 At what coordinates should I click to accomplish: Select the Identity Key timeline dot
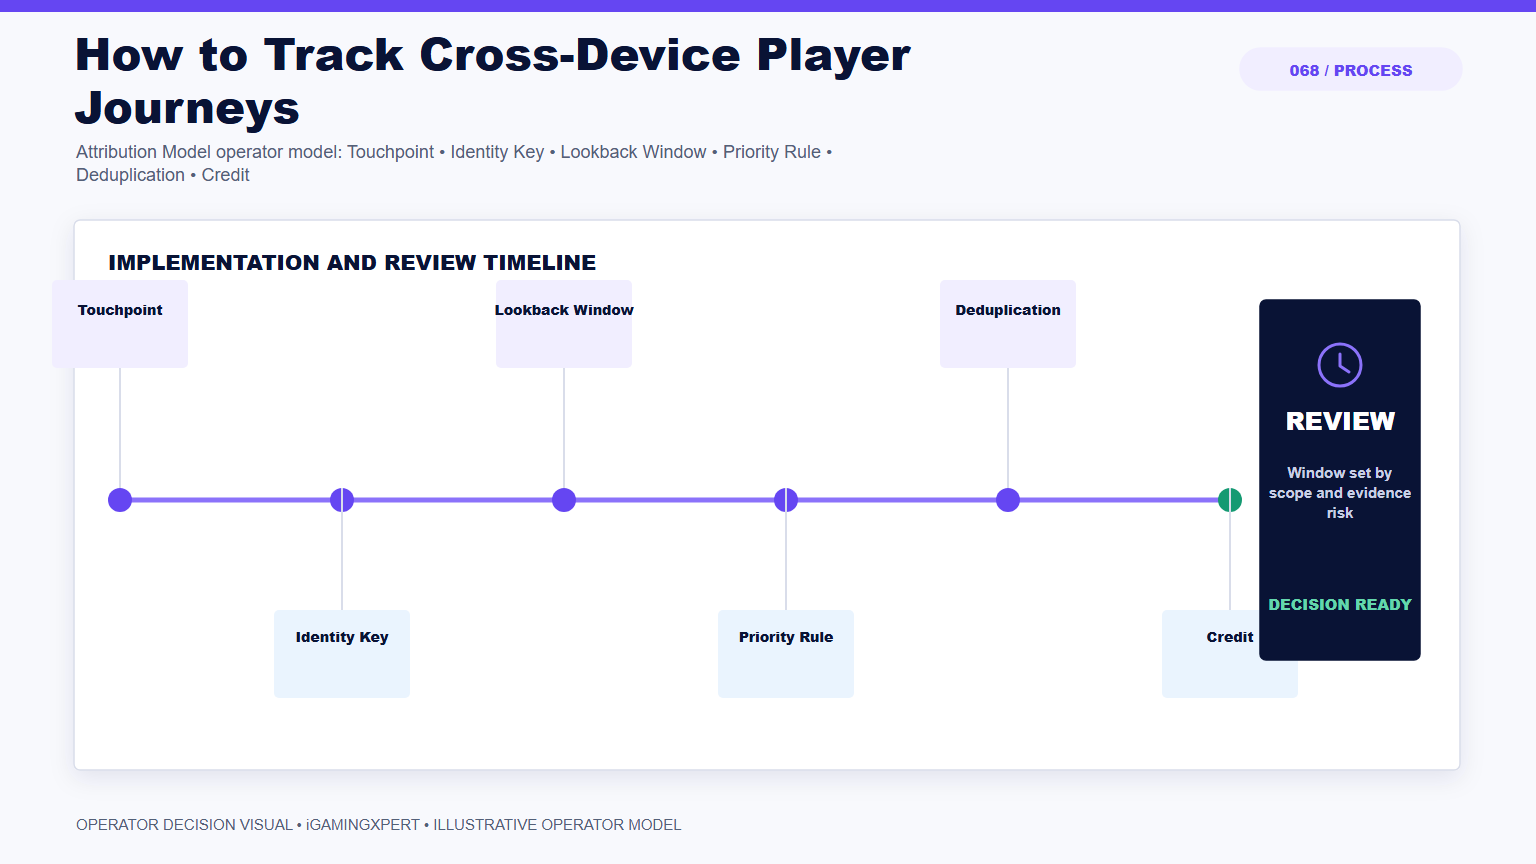tap(342, 500)
